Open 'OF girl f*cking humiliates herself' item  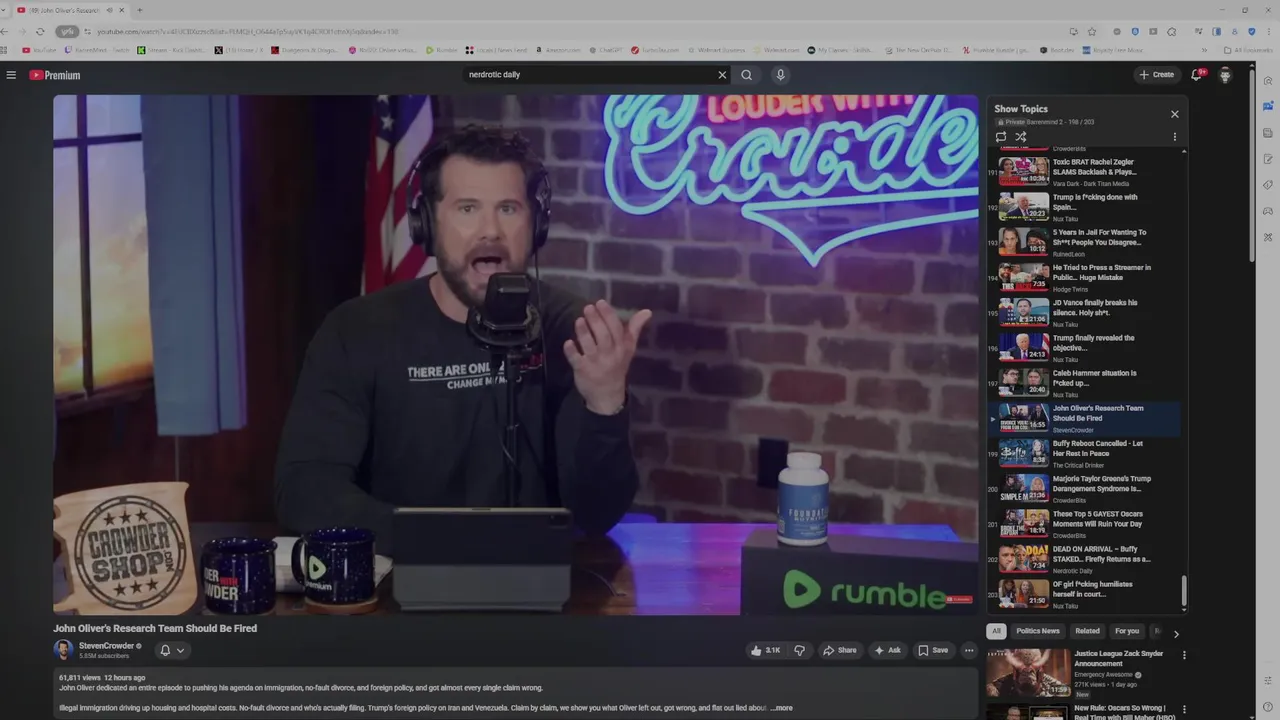click(1085, 593)
